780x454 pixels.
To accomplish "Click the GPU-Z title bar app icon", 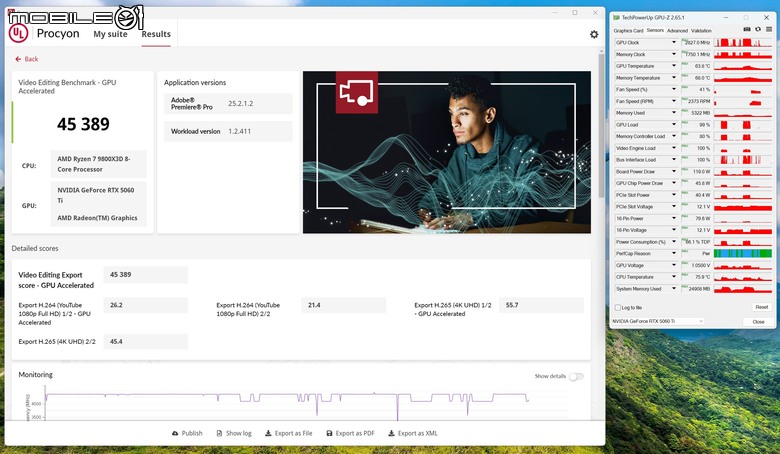I will [x=616, y=17].
